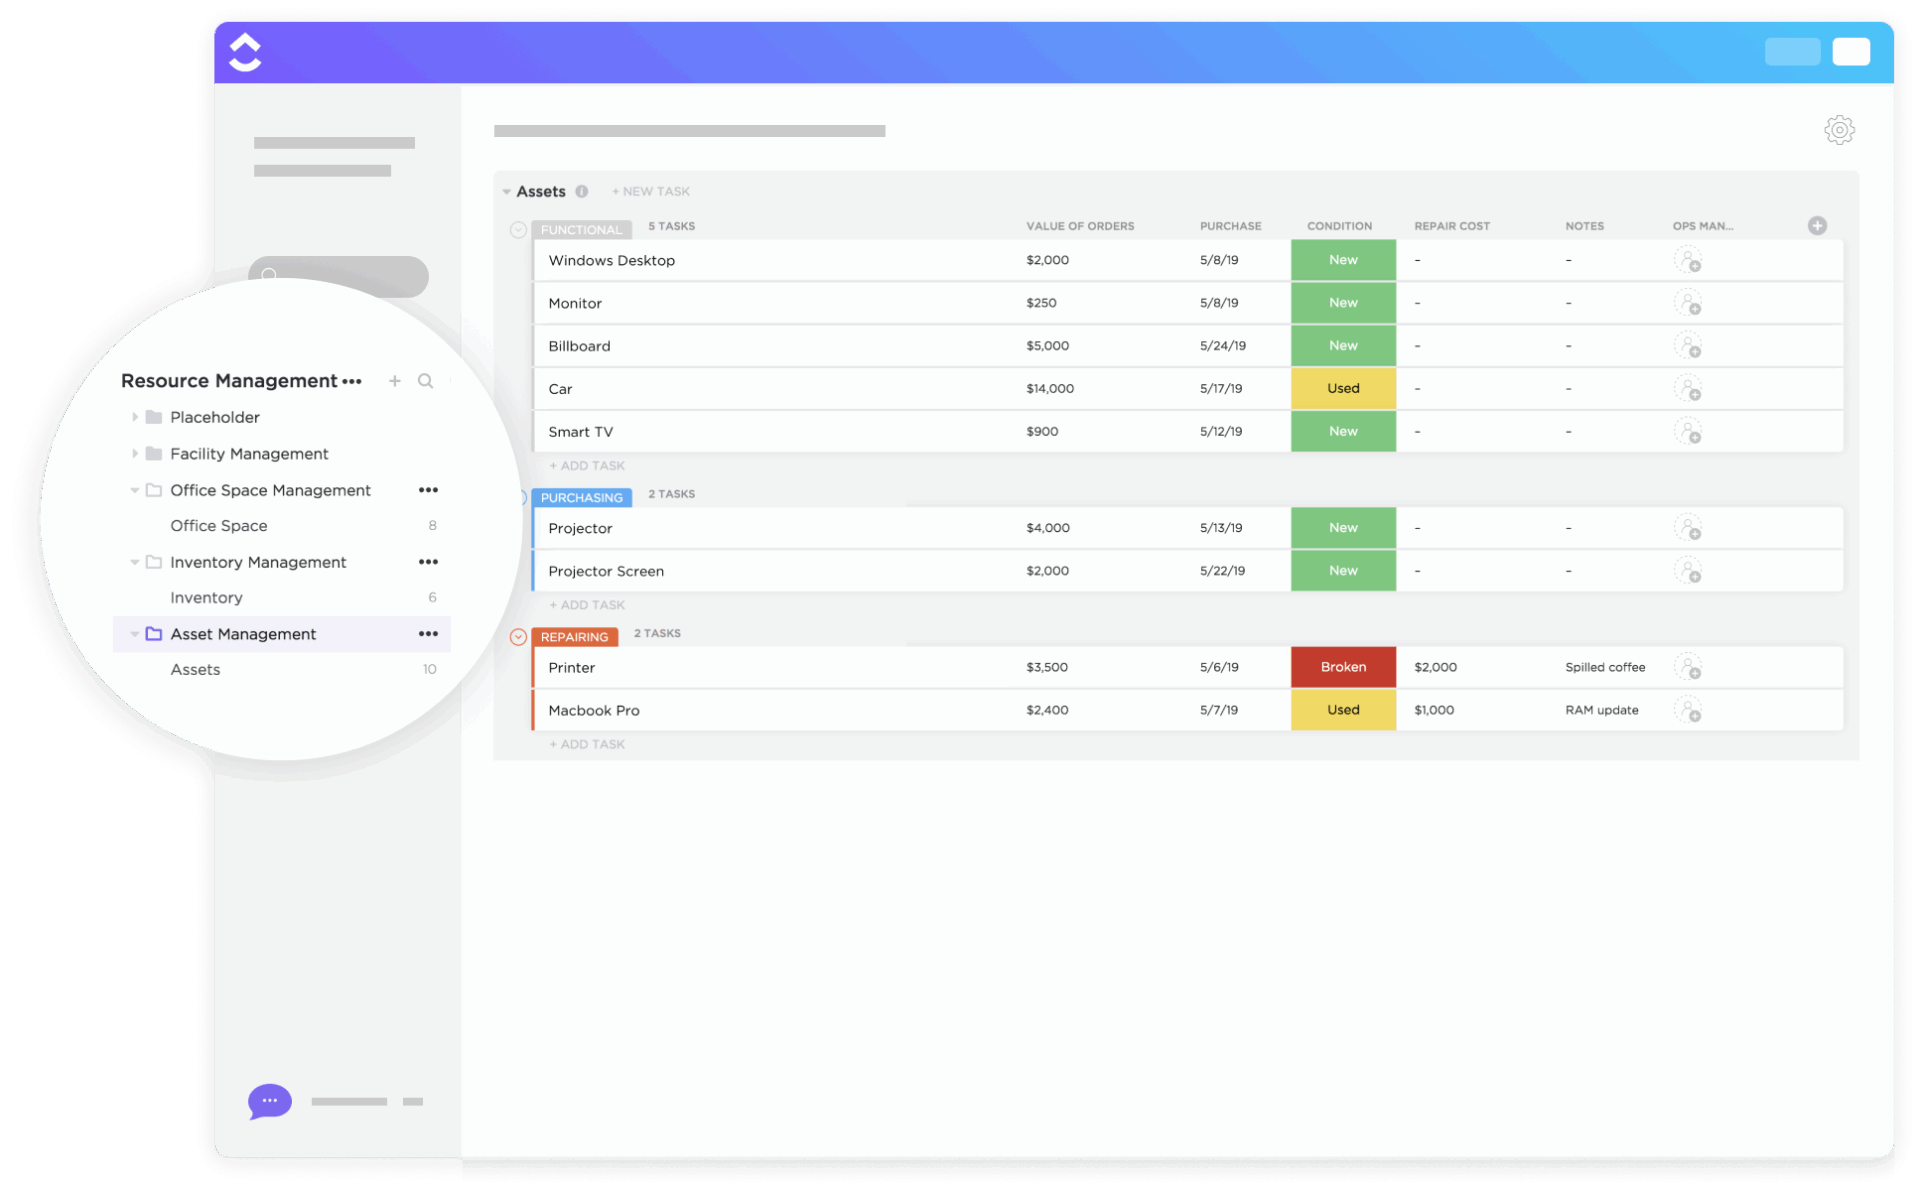
Task: Expand the Placeholder folder
Action: click(x=137, y=417)
